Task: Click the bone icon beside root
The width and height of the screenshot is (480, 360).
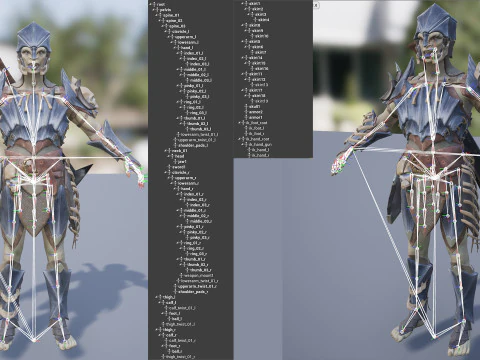Action: (154, 5)
